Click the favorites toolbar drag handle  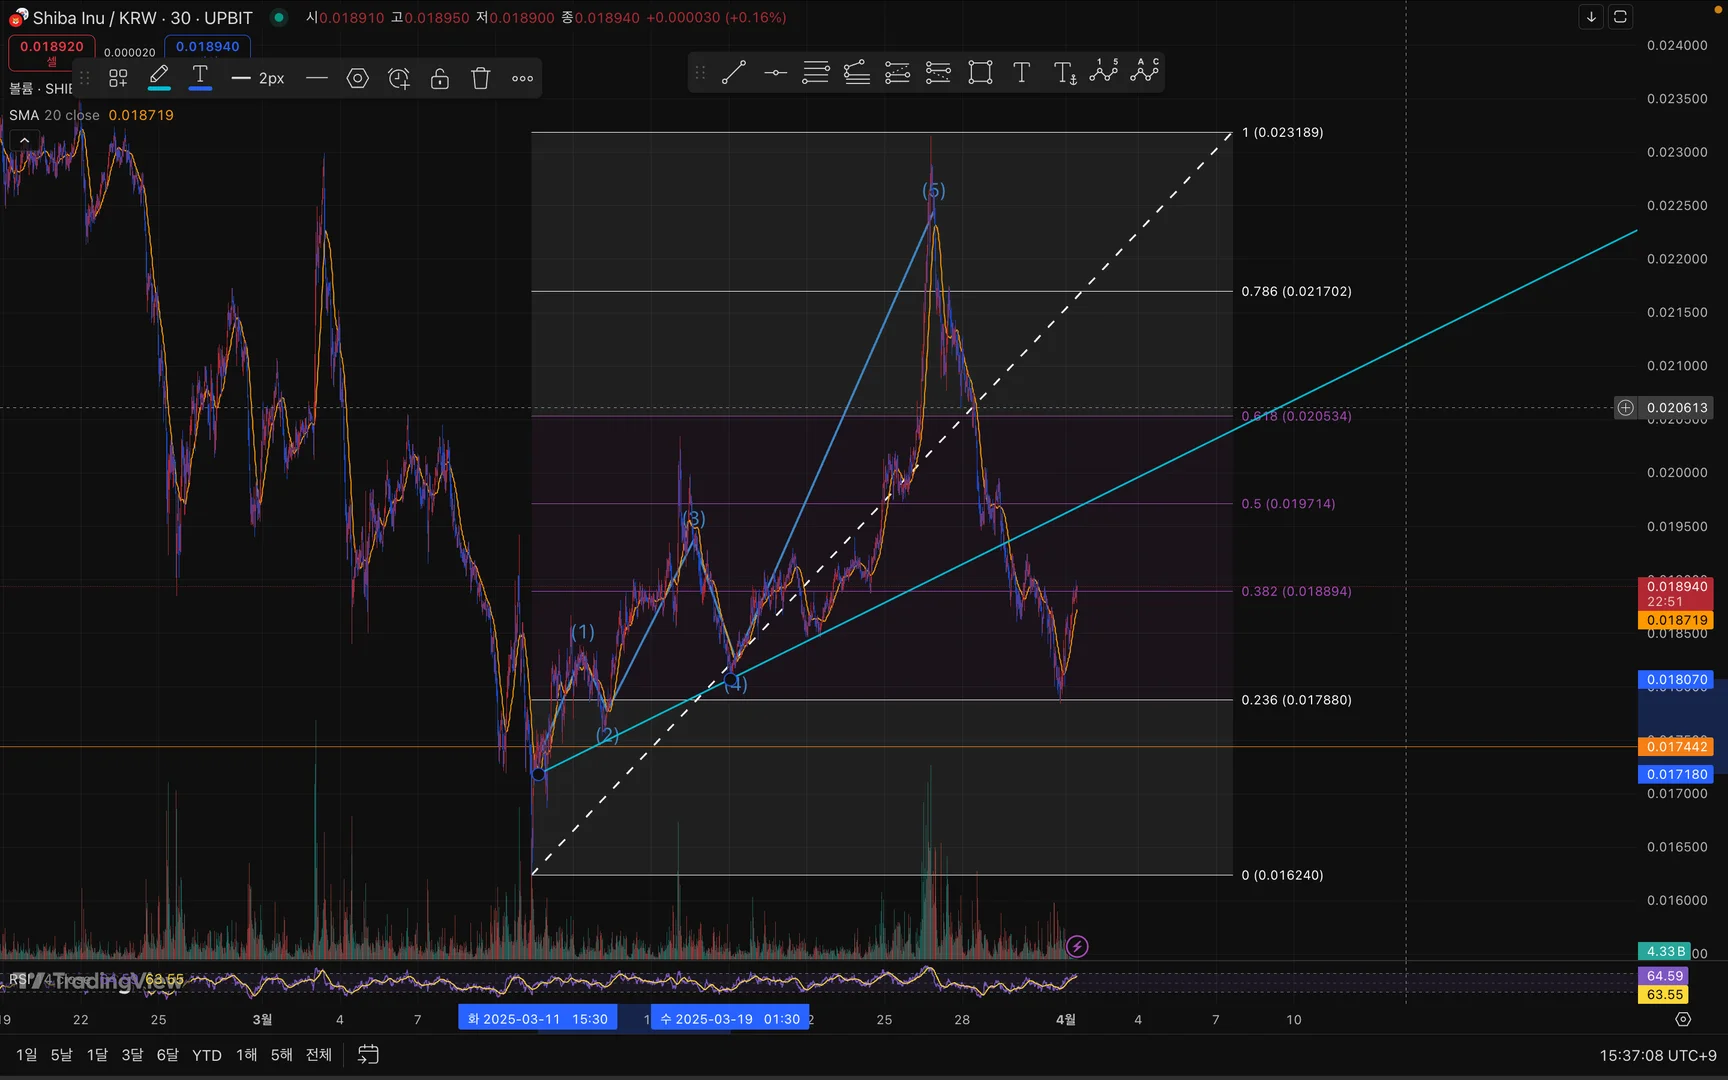tap(700, 72)
